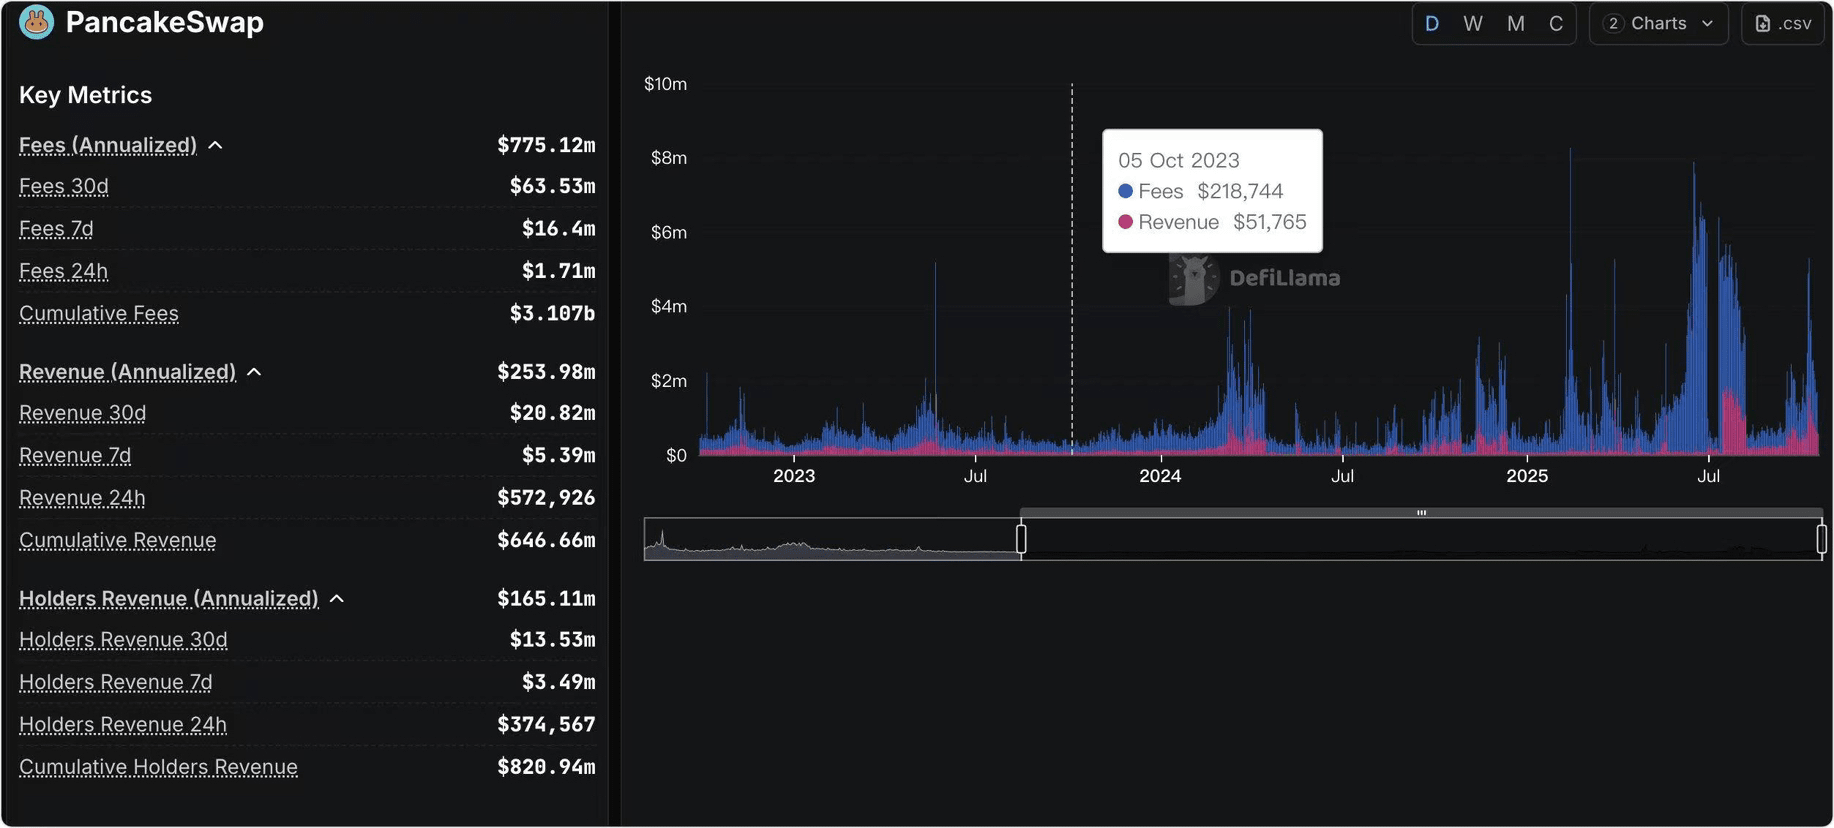Switch chart to Daily (D) interval
The height and width of the screenshot is (828, 1834).
tap(1432, 23)
